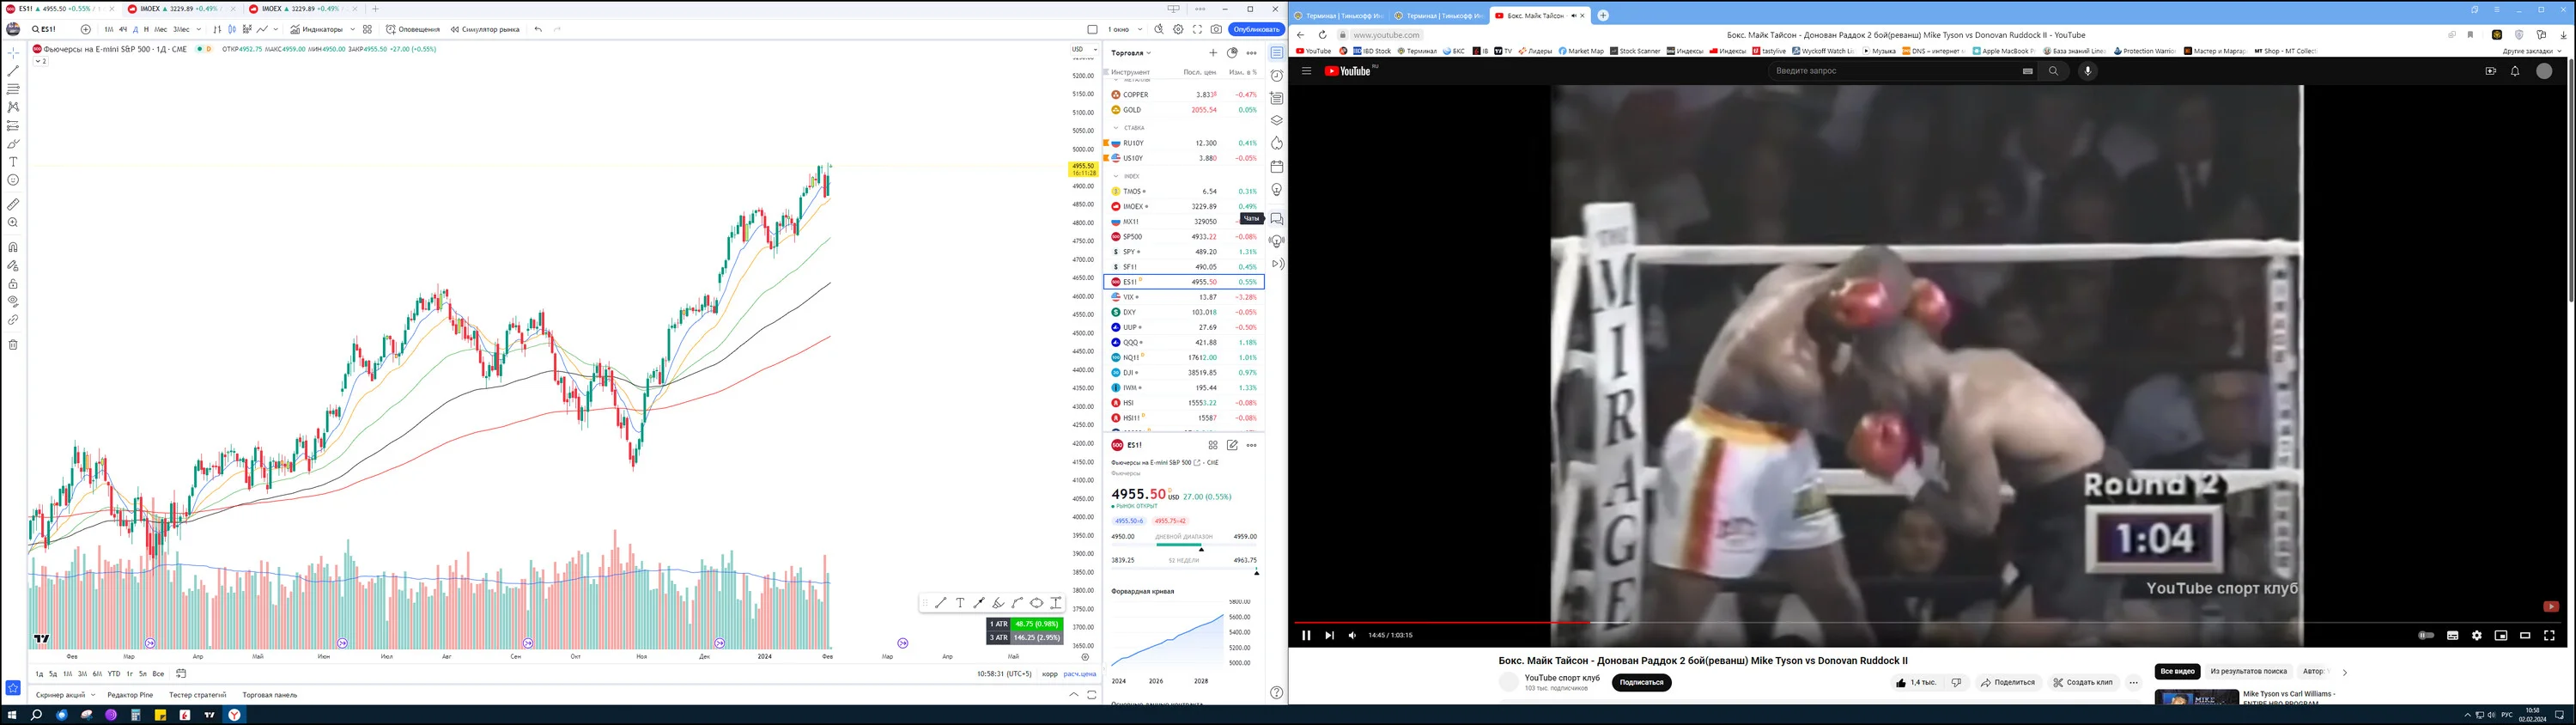Open 'Скринер акций' dropdown arrow
Viewport: 2576px width, 725px height.
point(93,695)
